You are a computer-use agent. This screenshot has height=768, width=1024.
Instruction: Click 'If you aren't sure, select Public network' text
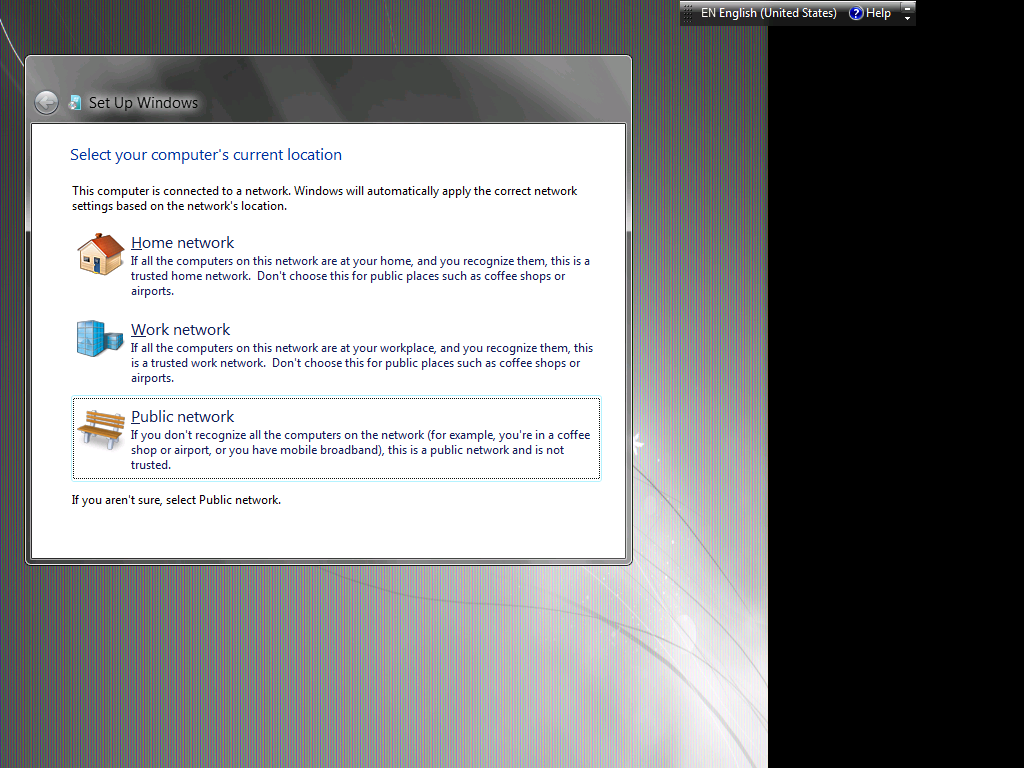176,500
